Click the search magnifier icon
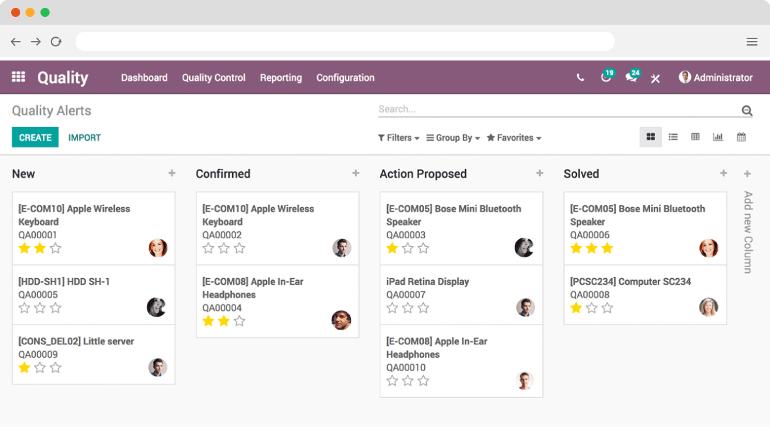The image size is (770, 439). coord(747,110)
